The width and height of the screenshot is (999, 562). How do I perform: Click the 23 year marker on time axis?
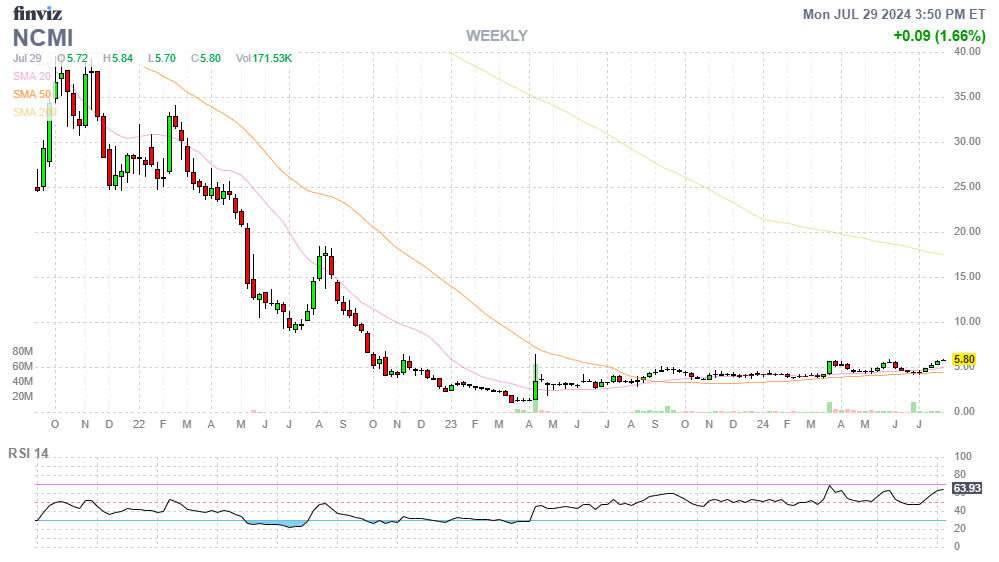click(x=450, y=425)
